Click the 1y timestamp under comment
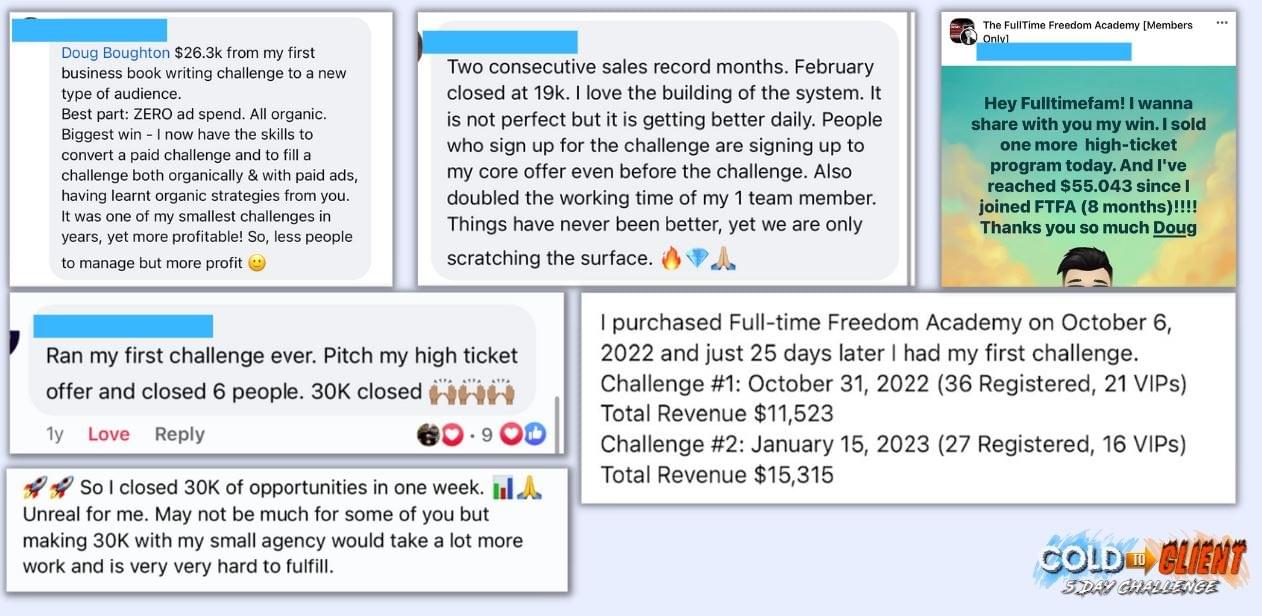The width and height of the screenshot is (1262, 616). click(x=55, y=434)
